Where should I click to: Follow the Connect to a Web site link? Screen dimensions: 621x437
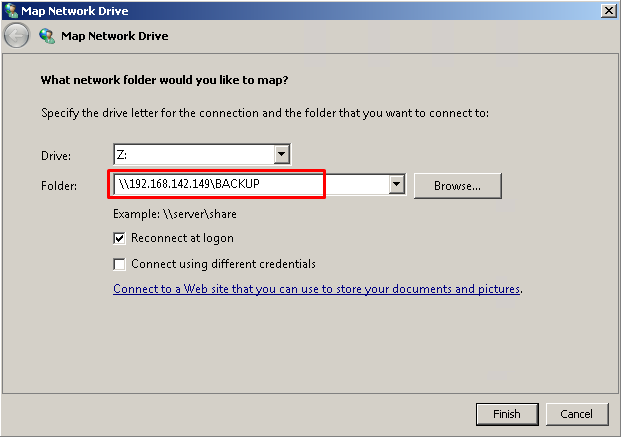(x=316, y=289)
